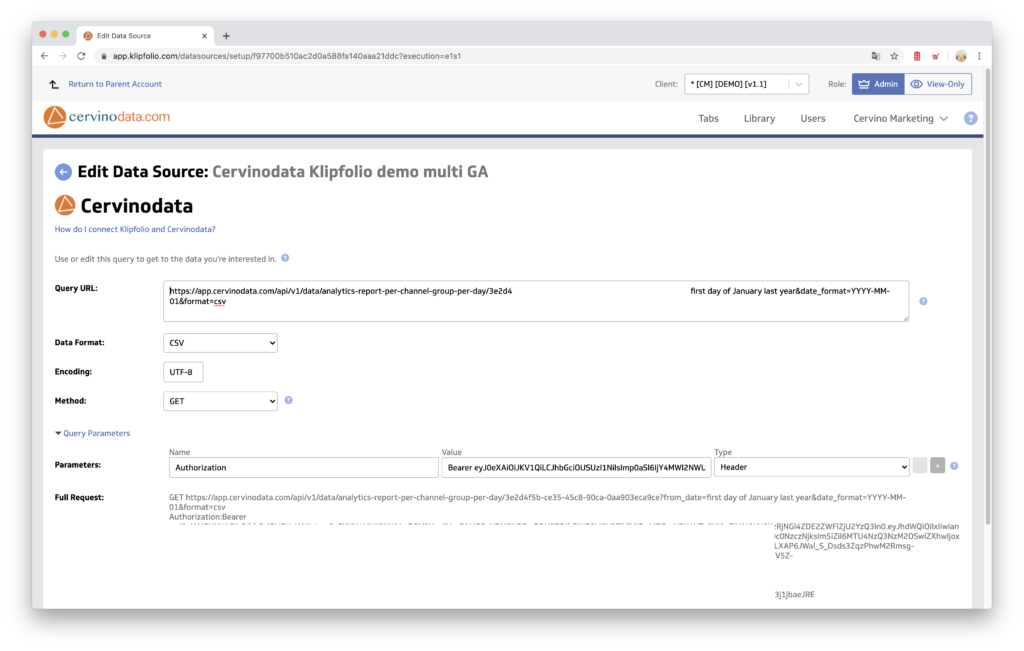Click the address bar URL

(287, 56)
